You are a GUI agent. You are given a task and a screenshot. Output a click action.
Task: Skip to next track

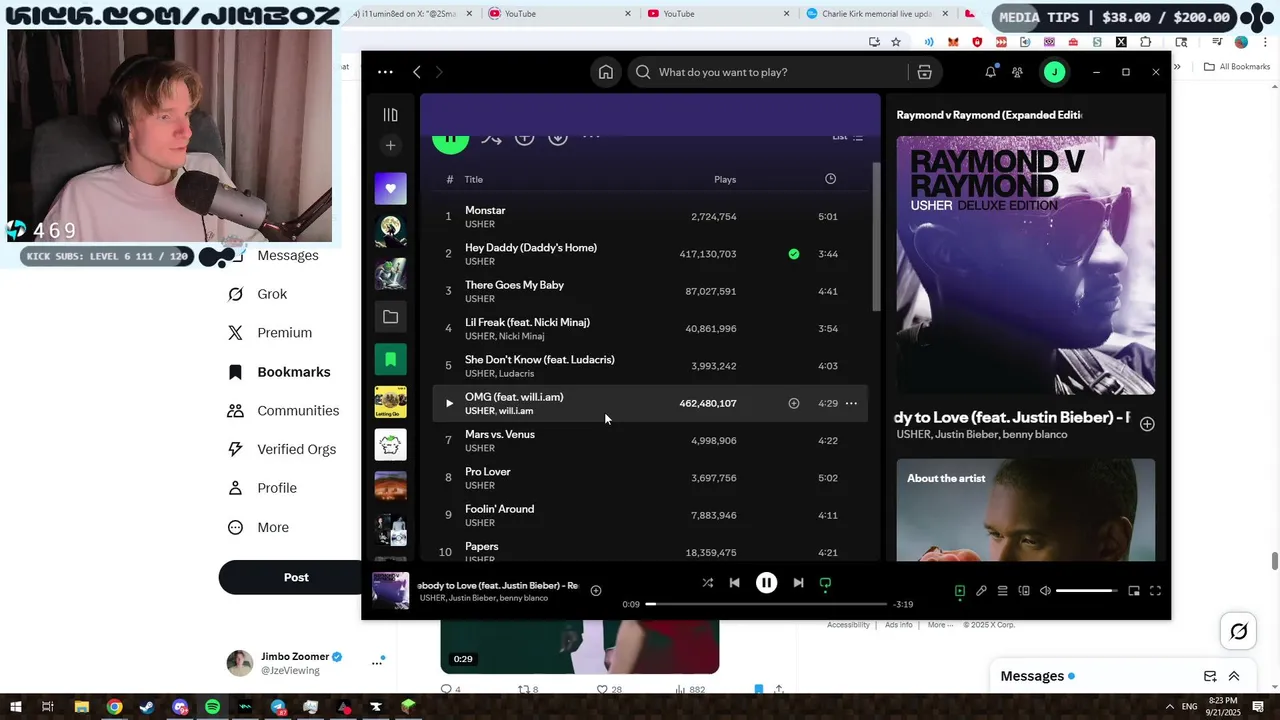click(x=798, y=583)
